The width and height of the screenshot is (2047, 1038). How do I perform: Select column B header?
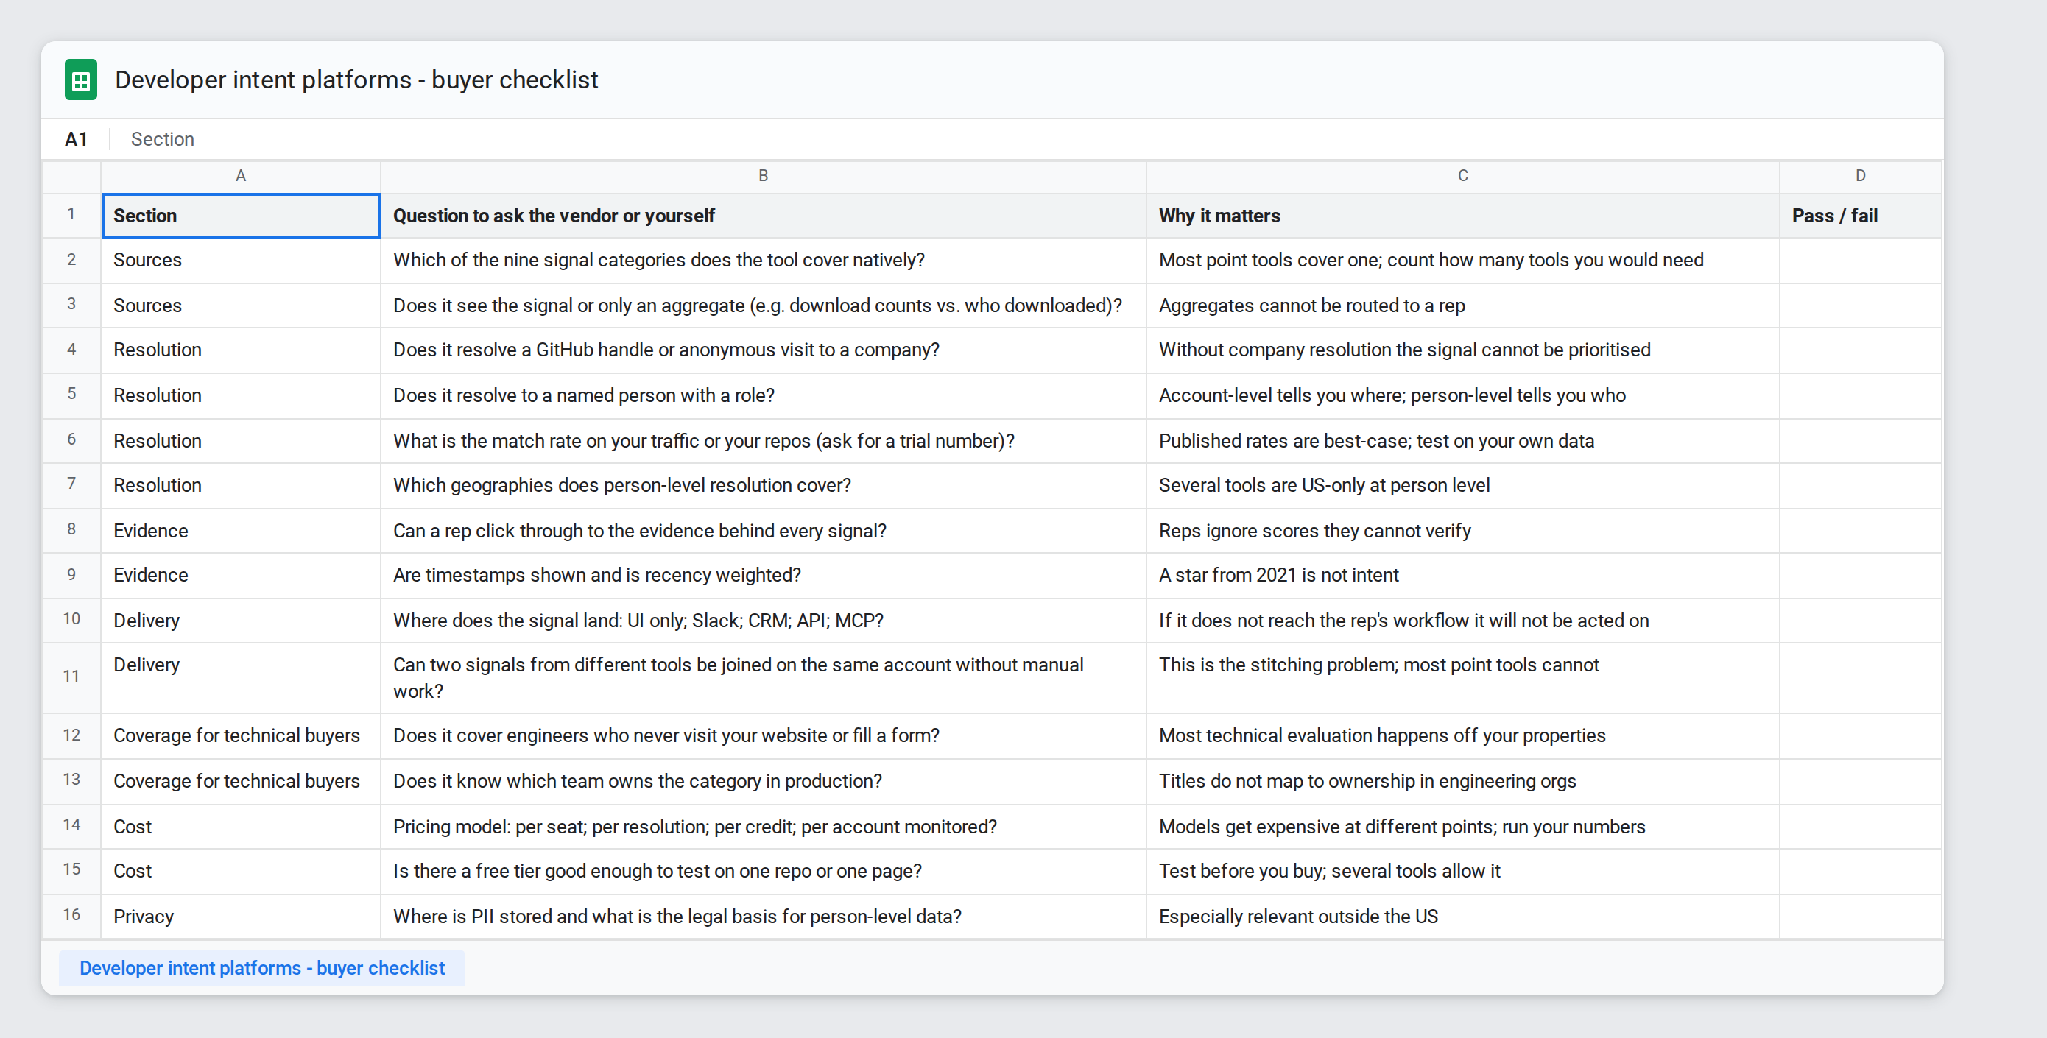(763, 176)
